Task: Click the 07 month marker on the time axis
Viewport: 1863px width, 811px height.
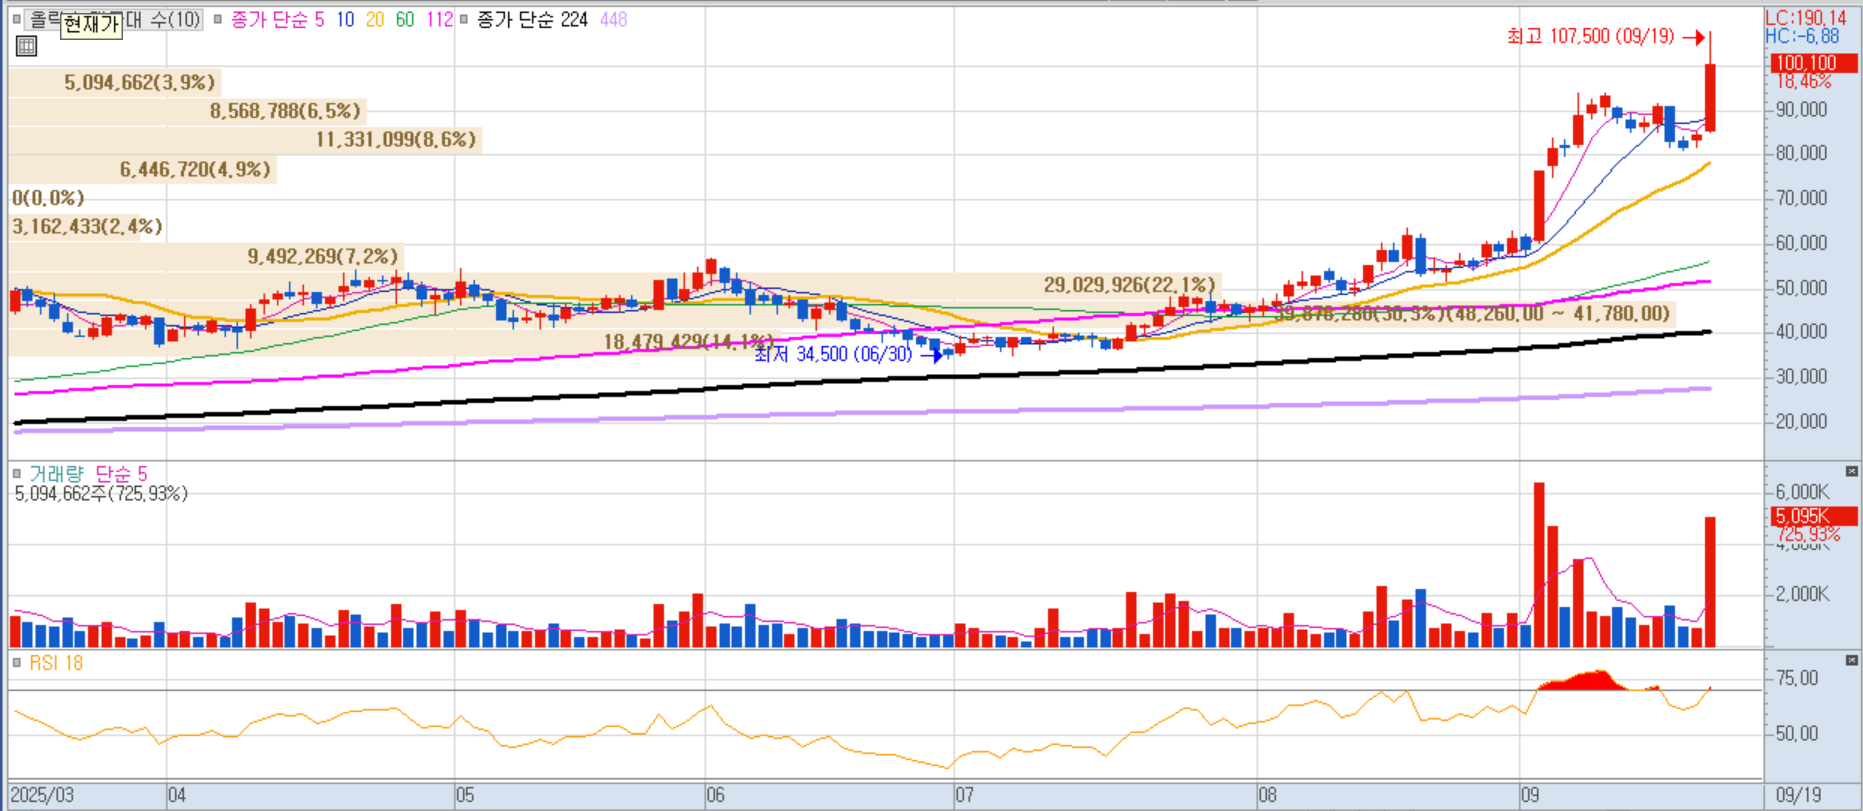Action: 964,796
